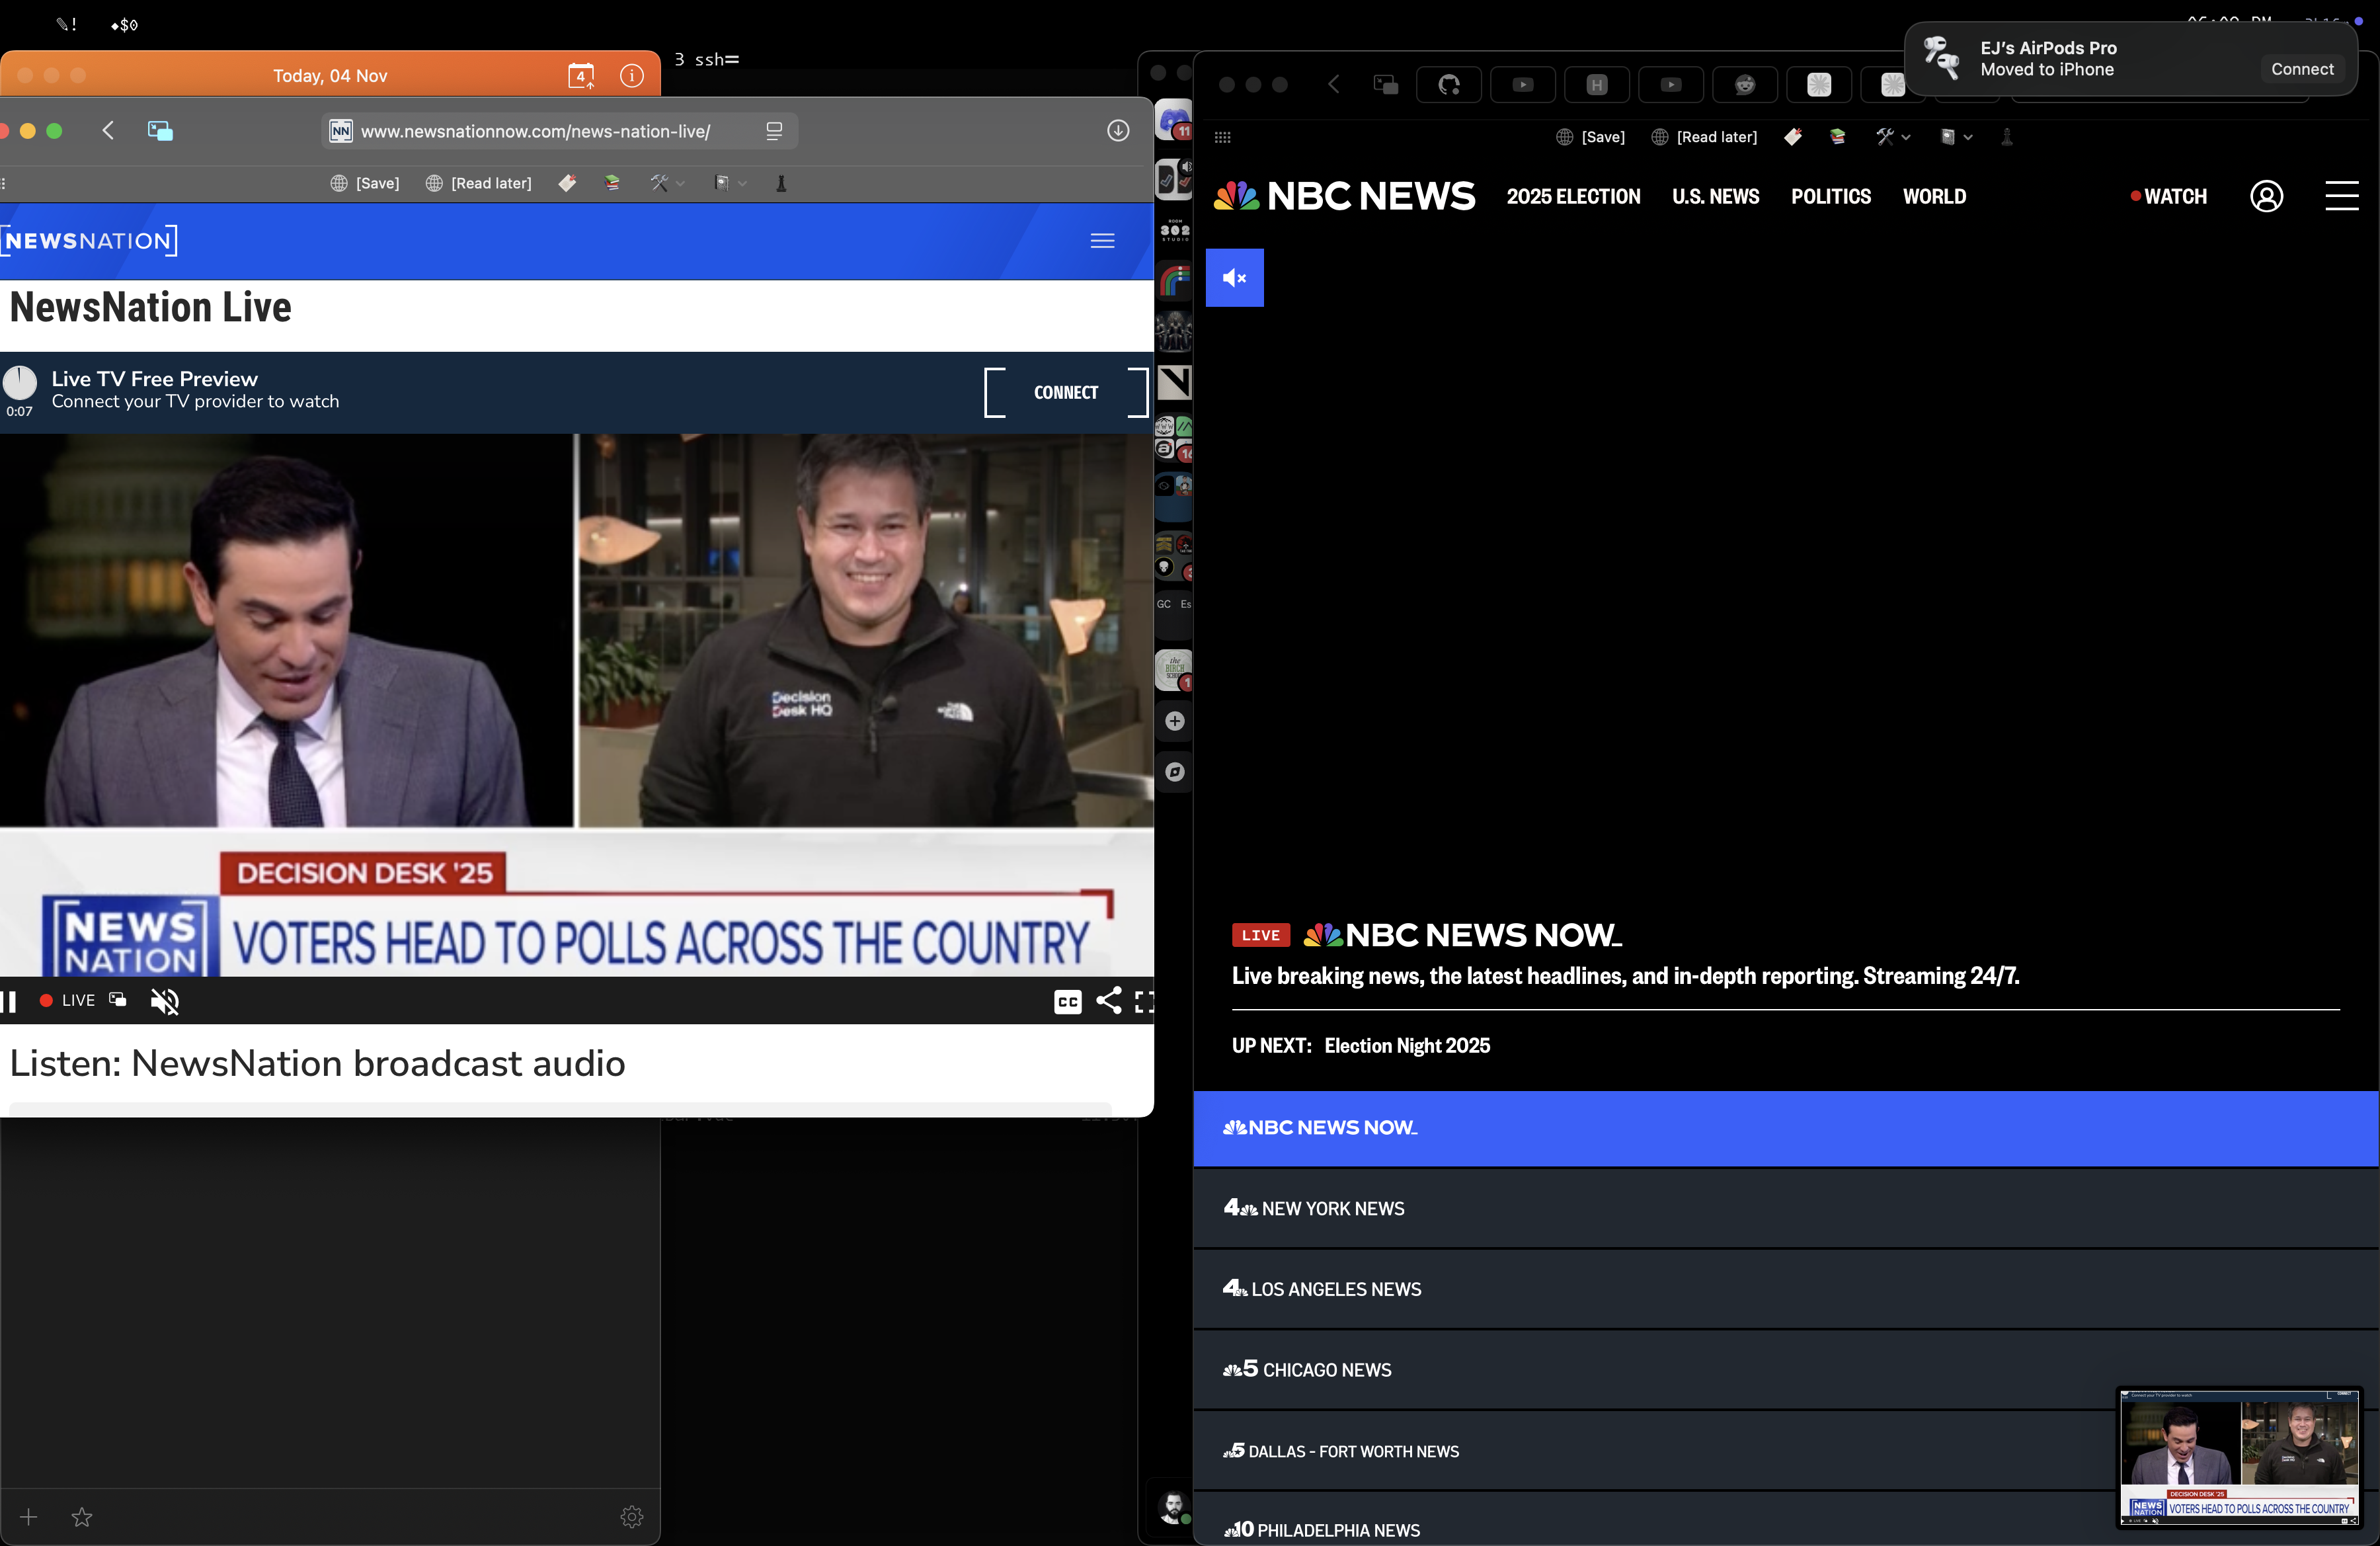This screenshot has width=2380, height=1546.
Task: Enable closed captions with the CC button
Action: coord(1067,1002)
